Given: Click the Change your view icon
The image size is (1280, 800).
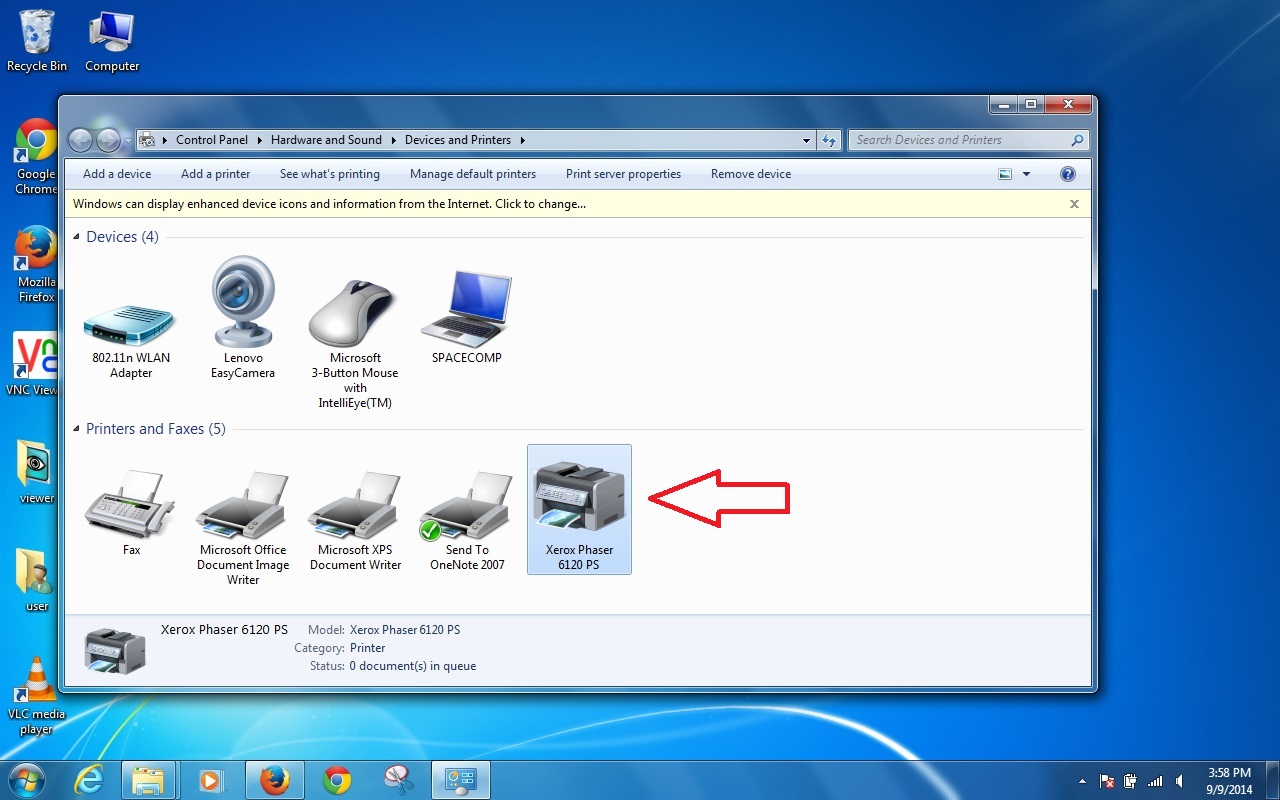Looking at the screenshot, I should [1005, 174].
